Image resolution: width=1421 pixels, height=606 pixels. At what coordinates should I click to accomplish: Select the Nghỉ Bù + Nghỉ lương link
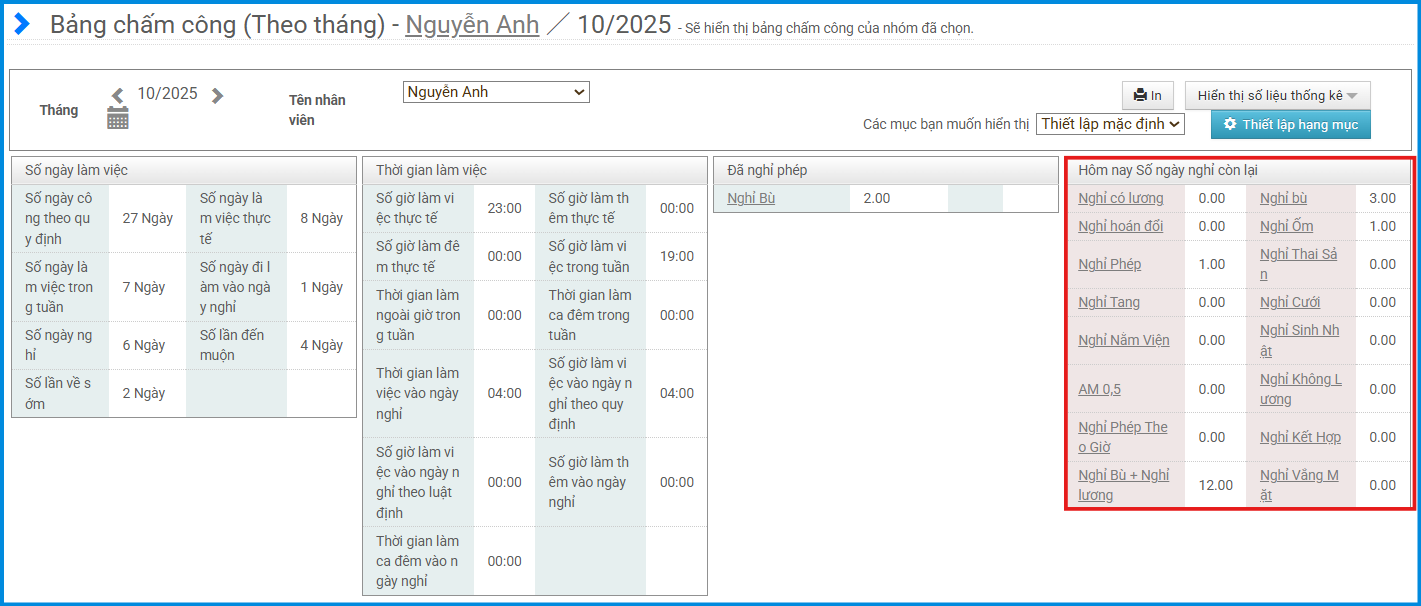coord(1123,485)
